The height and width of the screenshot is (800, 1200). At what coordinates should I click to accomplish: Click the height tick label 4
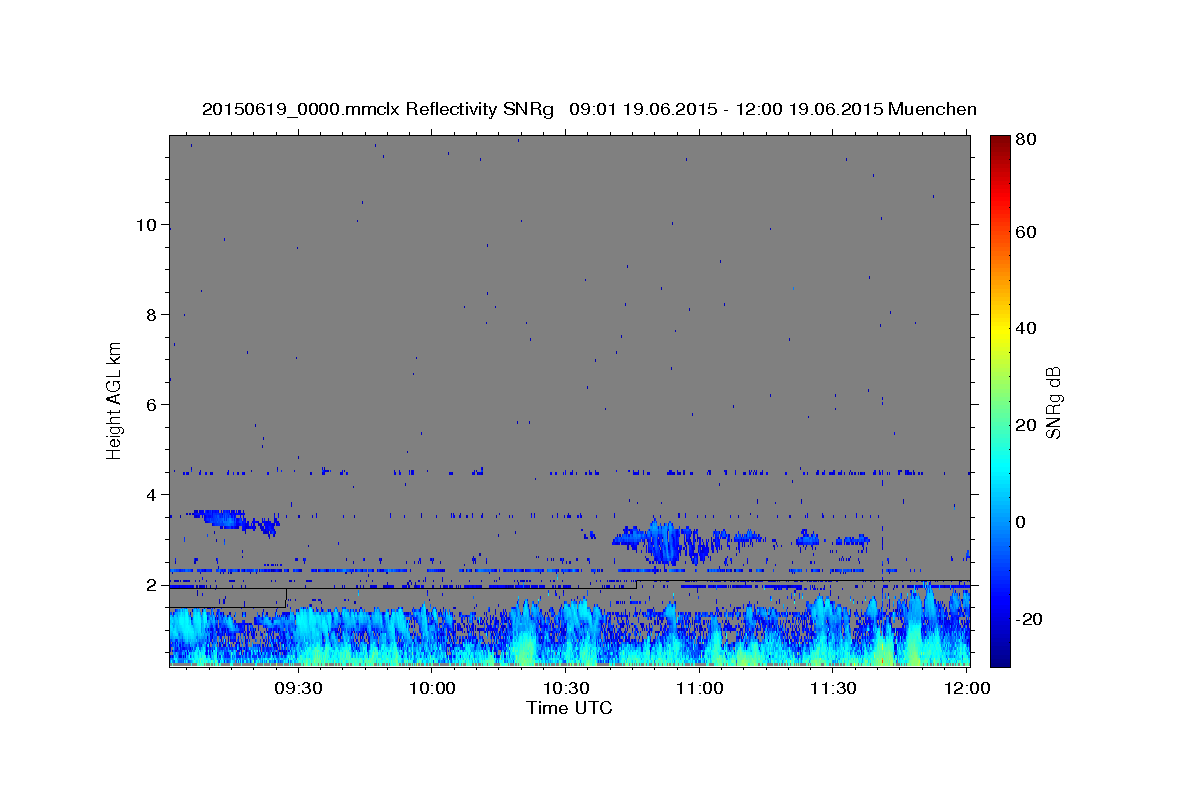point(152,495)
